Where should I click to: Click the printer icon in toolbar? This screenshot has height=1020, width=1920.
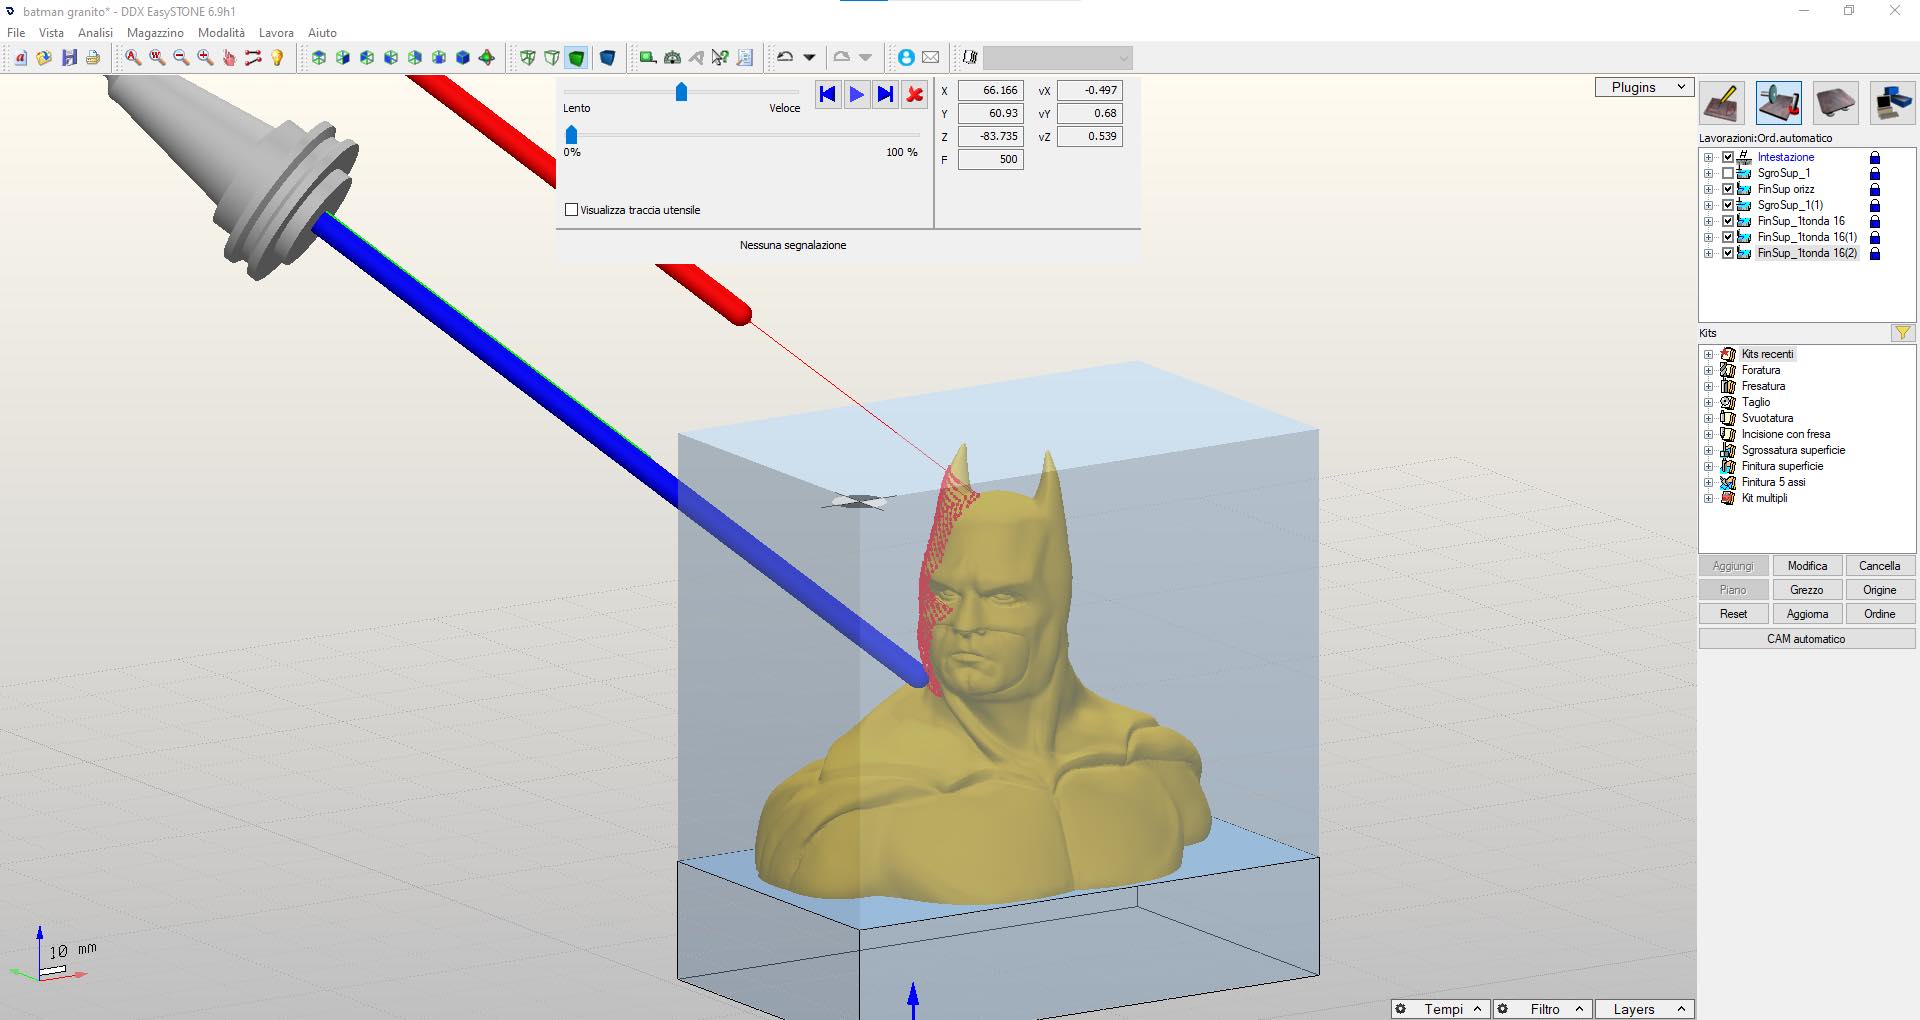tap(93, 58)
